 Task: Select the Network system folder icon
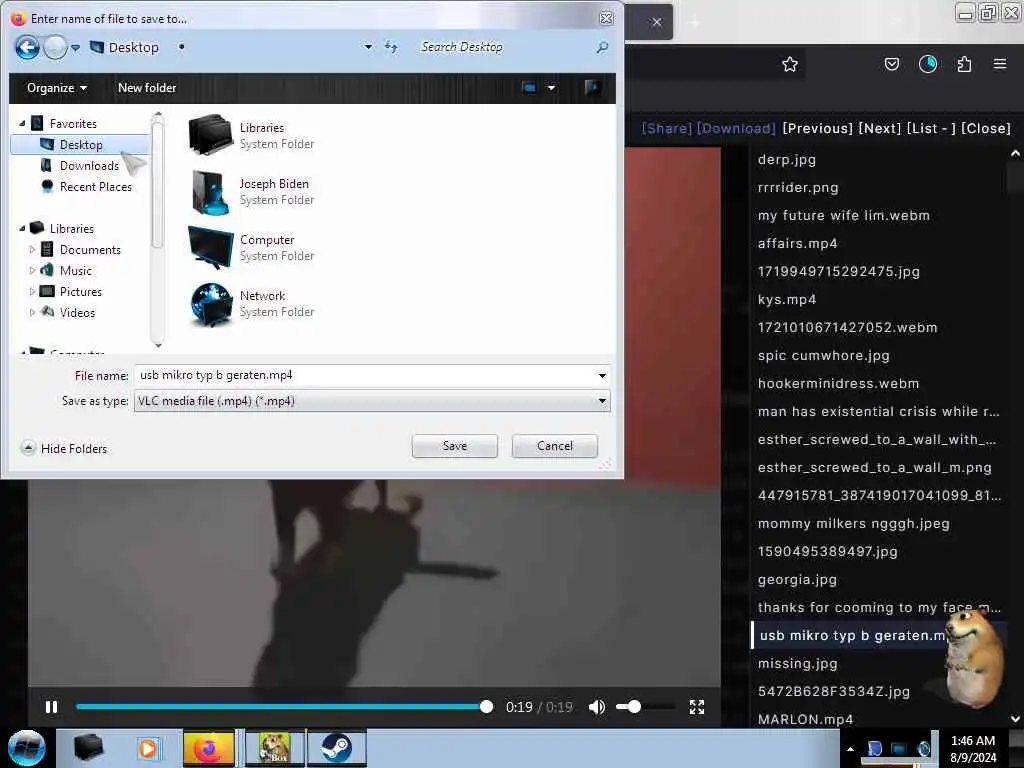click(x=210, y=304)
